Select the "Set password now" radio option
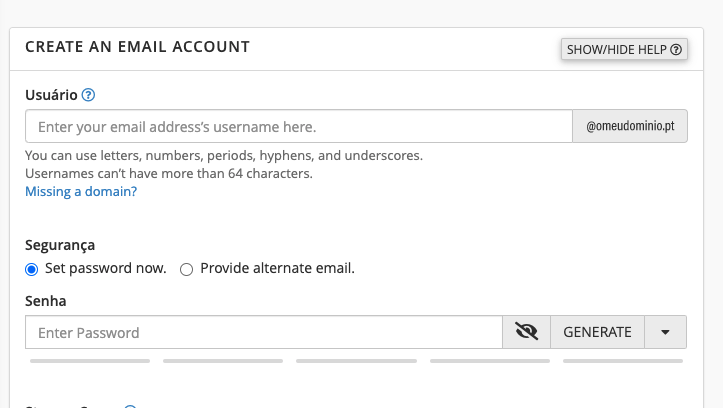The image size is (723, 408). click(32, 269)
